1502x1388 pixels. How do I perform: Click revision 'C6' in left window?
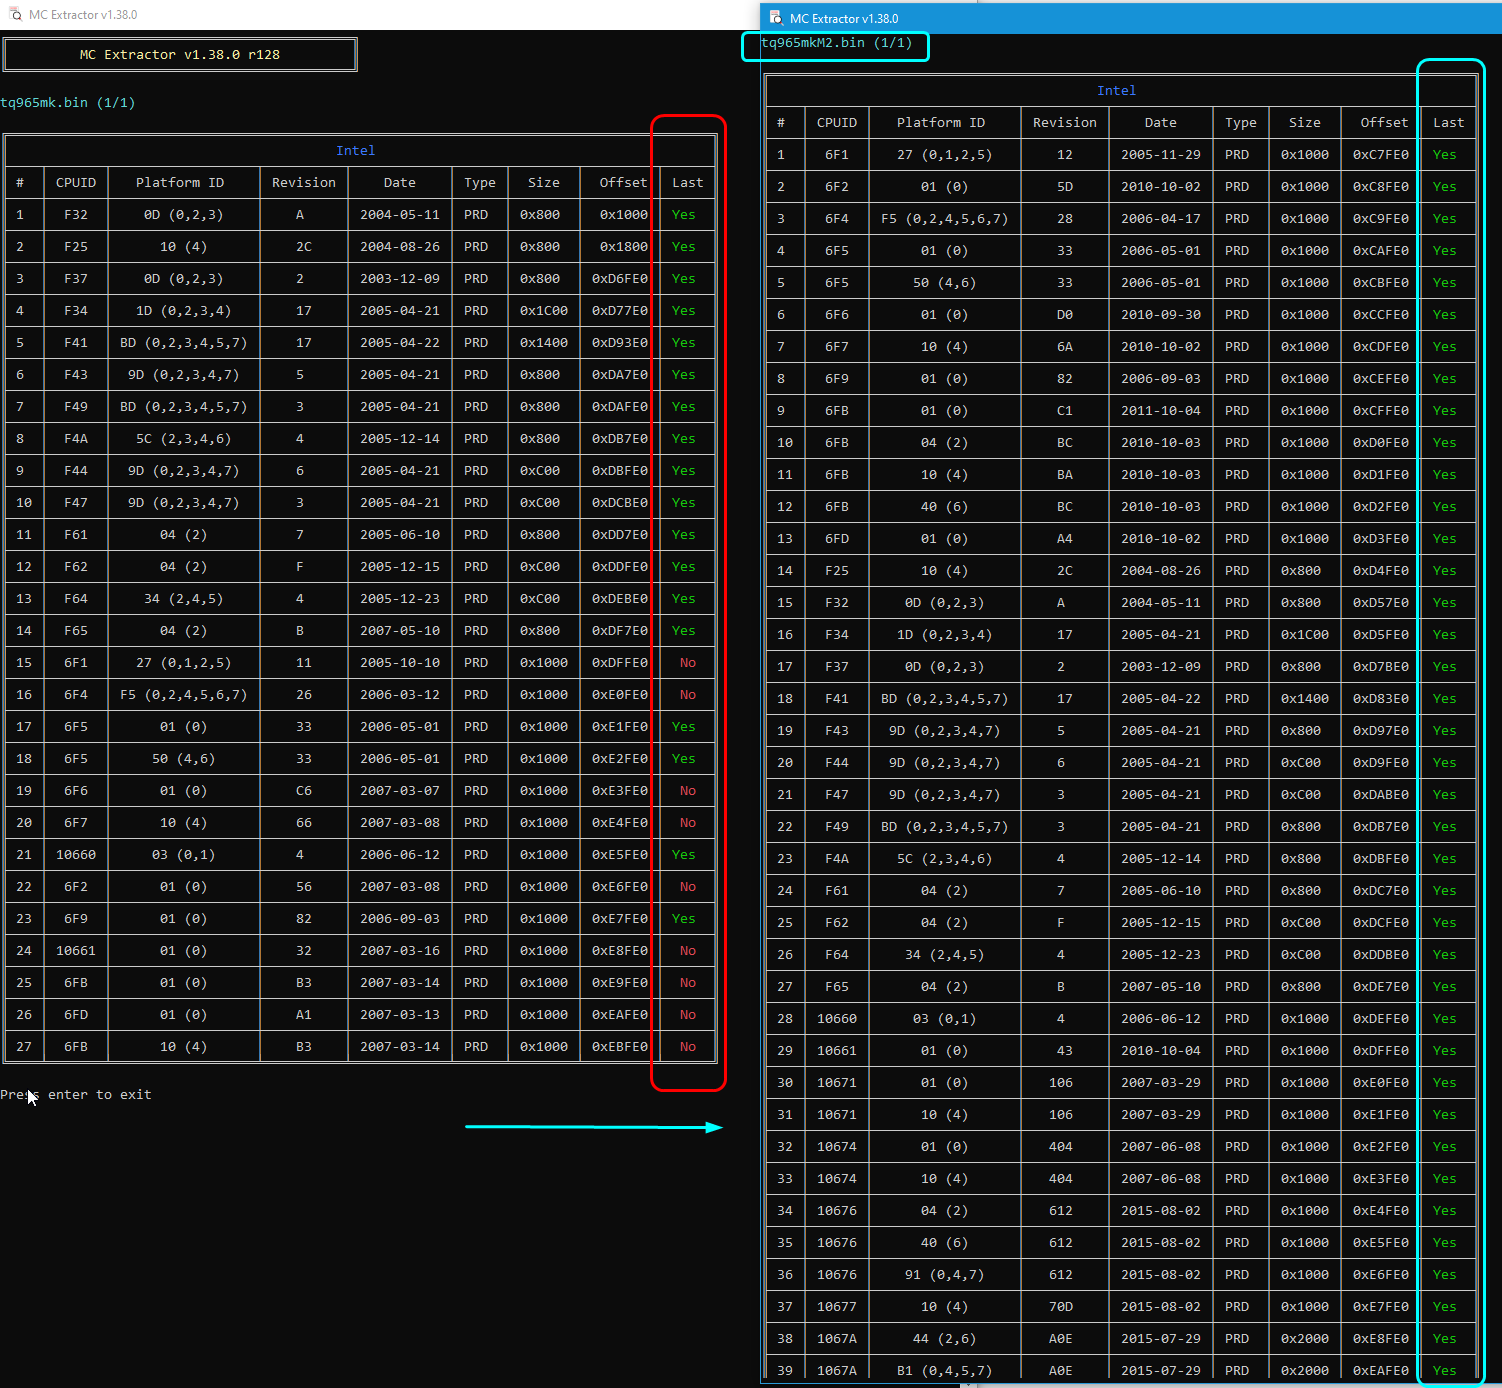point(304,791)
